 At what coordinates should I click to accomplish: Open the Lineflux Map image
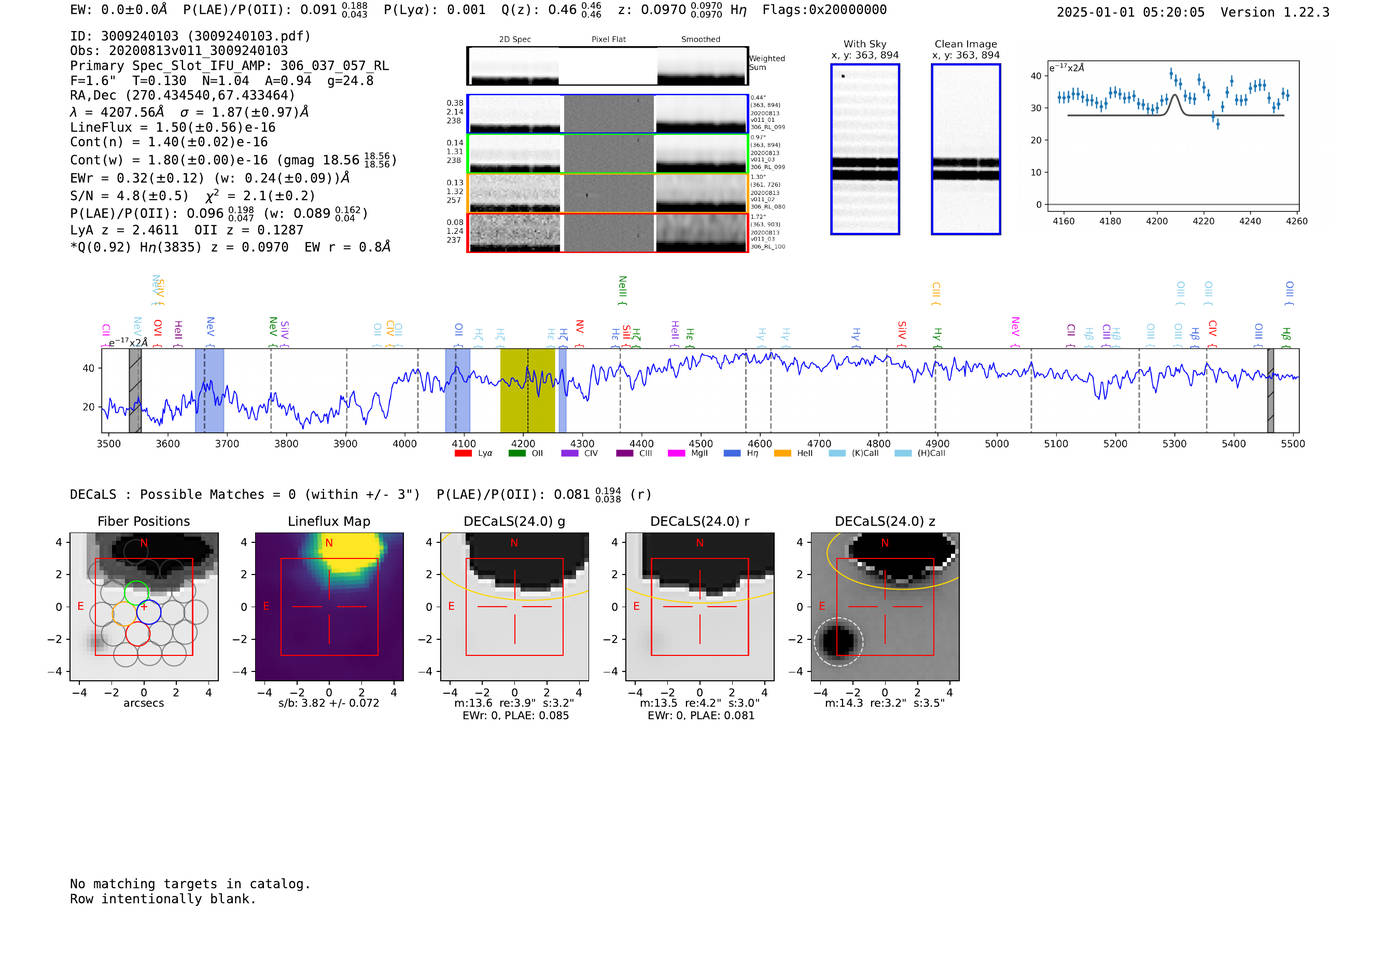[x=329, y=606]
